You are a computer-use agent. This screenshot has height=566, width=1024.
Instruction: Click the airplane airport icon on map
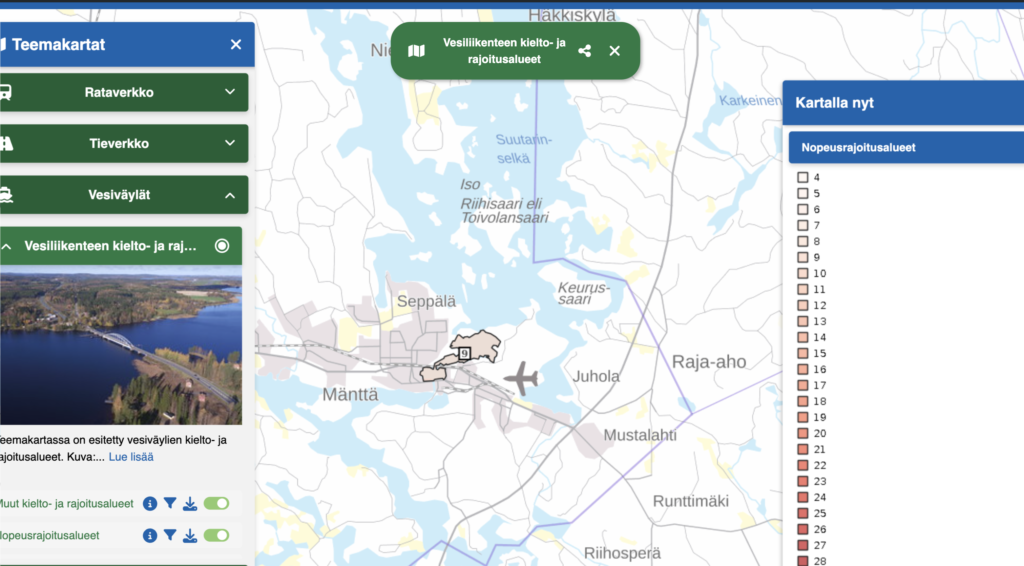pos(521,379)
